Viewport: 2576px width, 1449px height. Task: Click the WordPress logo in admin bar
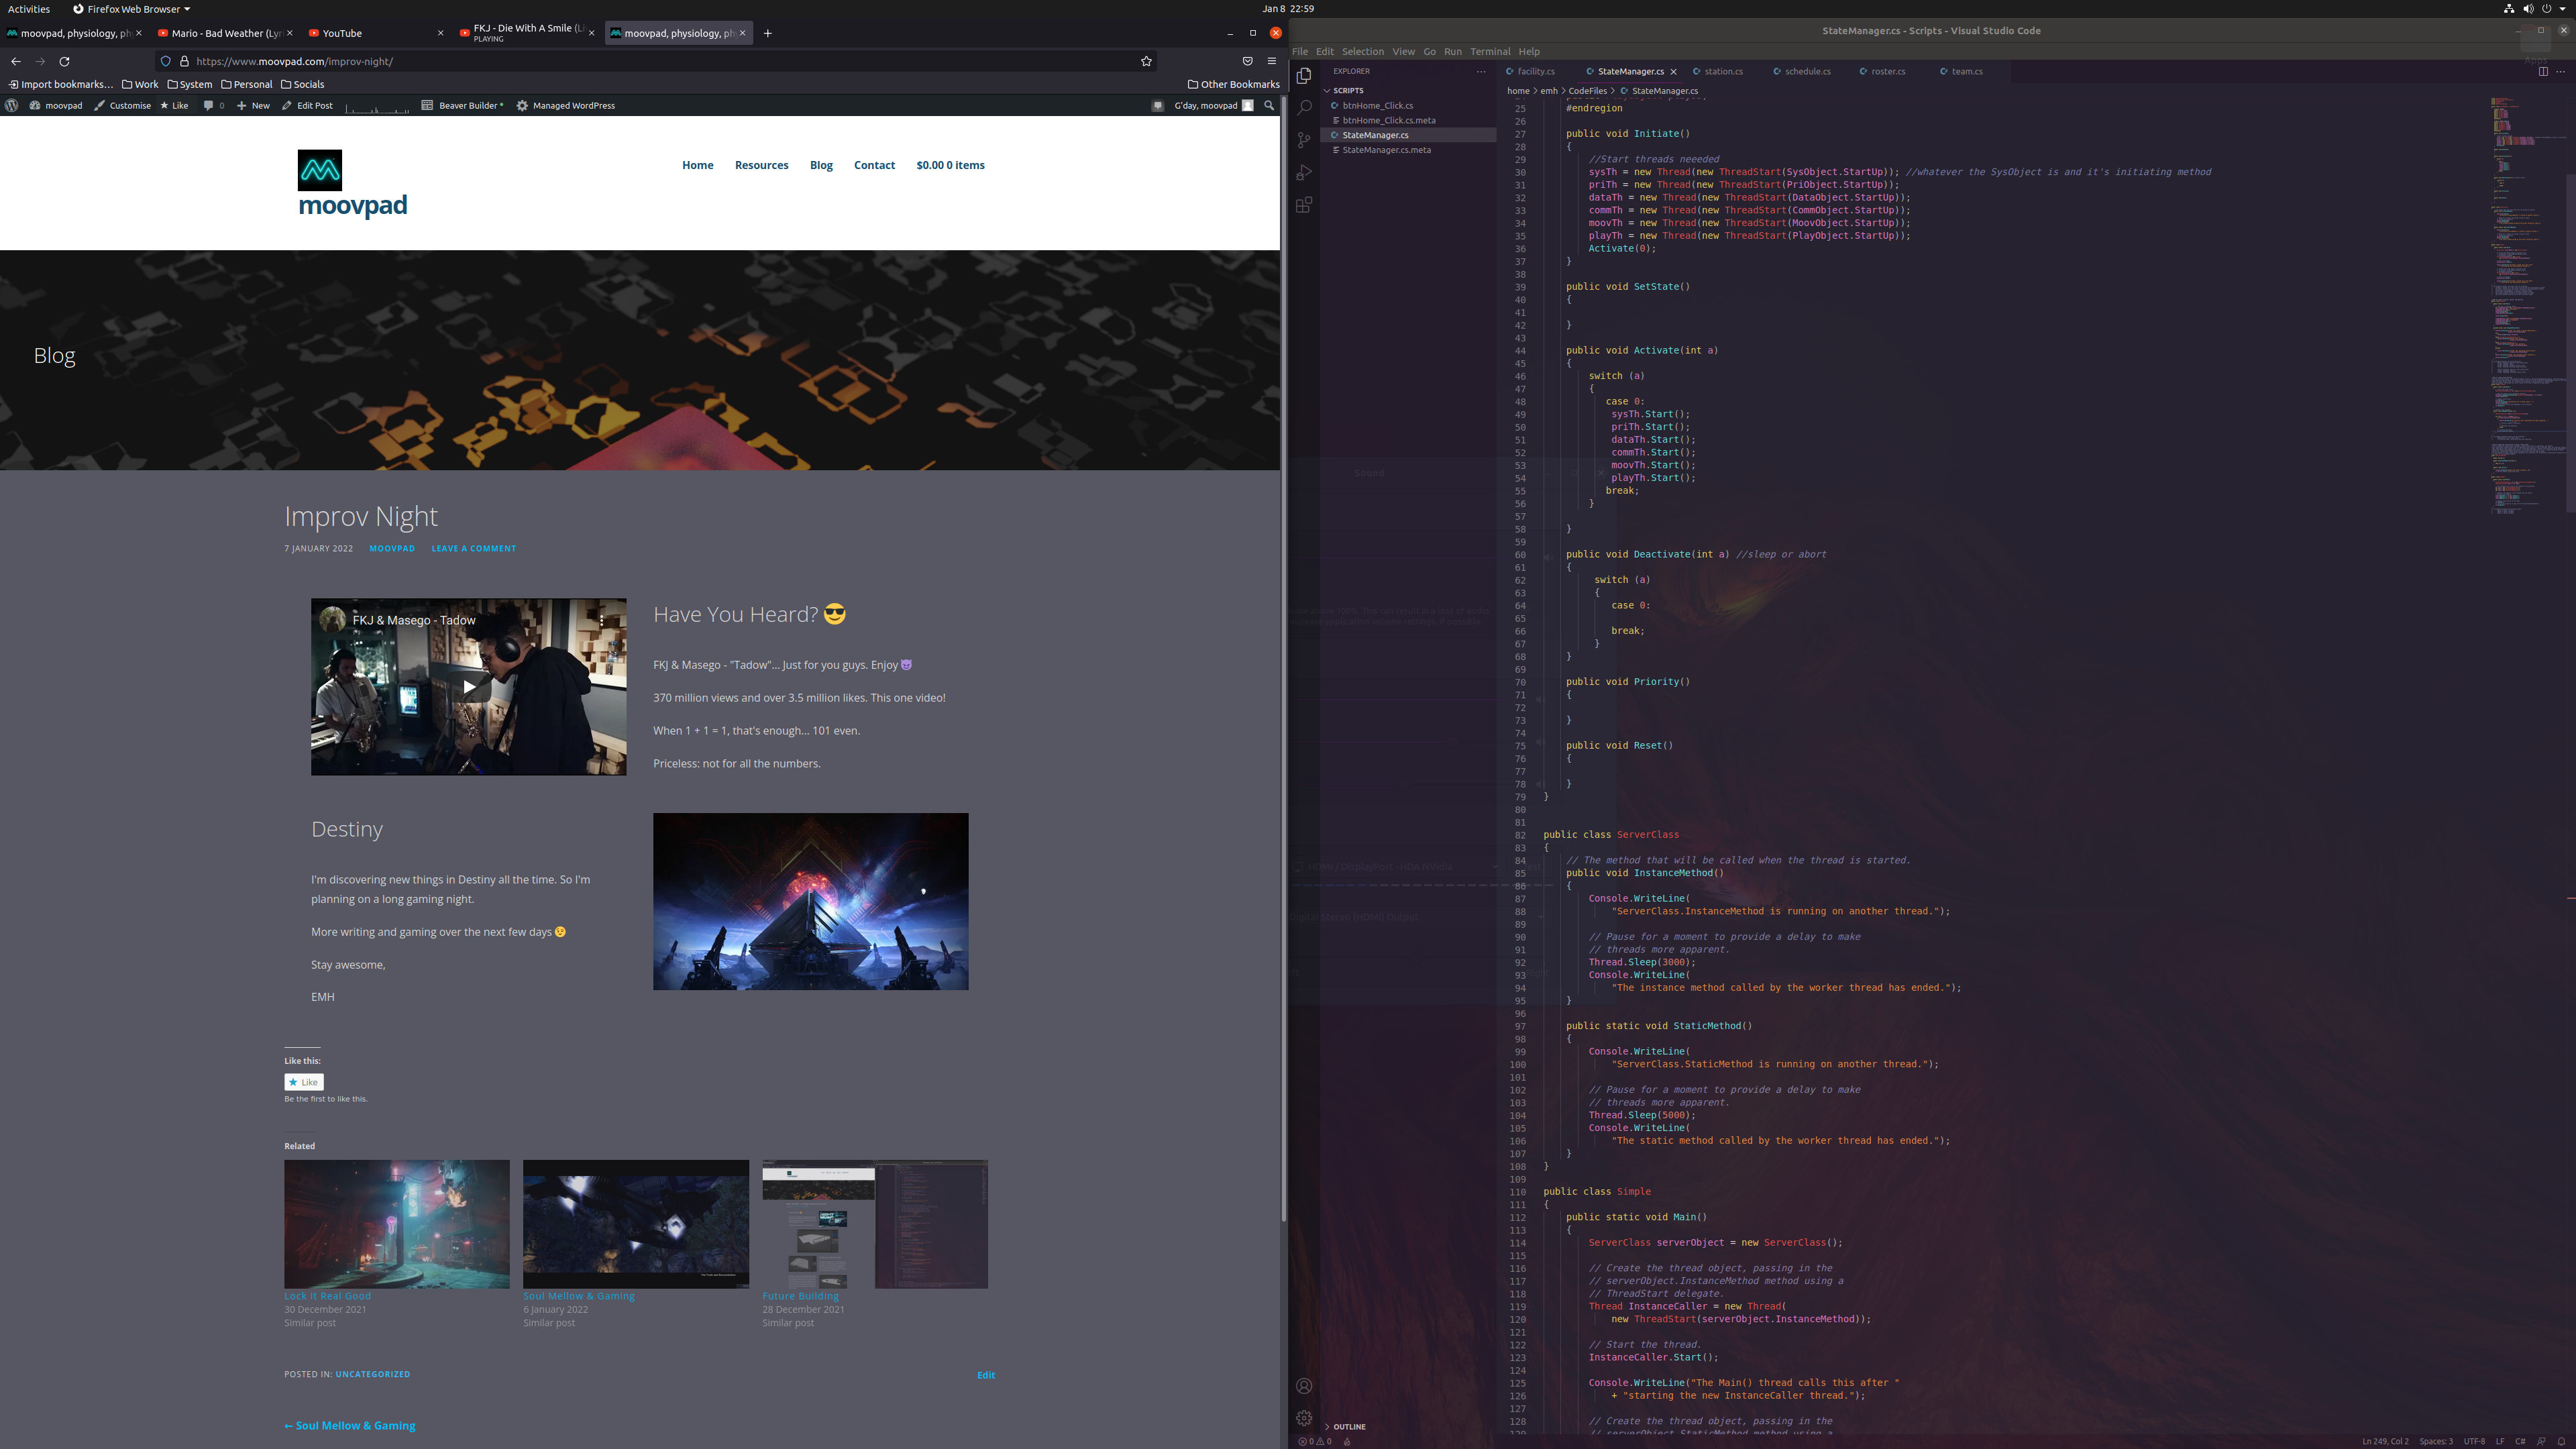coord(12,105)
